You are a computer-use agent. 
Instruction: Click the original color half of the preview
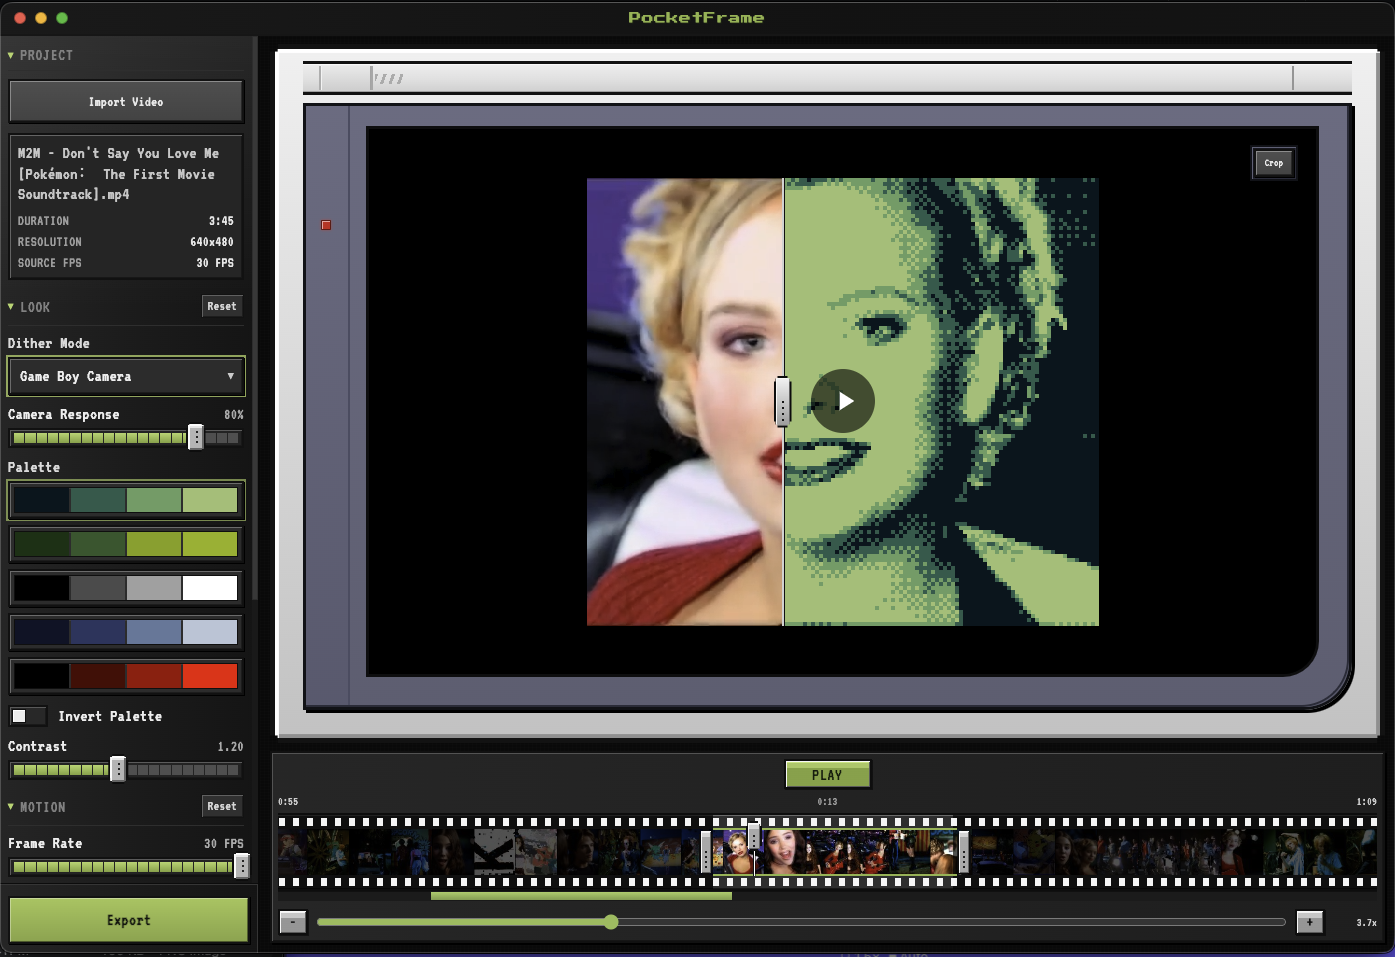(685, 402)
